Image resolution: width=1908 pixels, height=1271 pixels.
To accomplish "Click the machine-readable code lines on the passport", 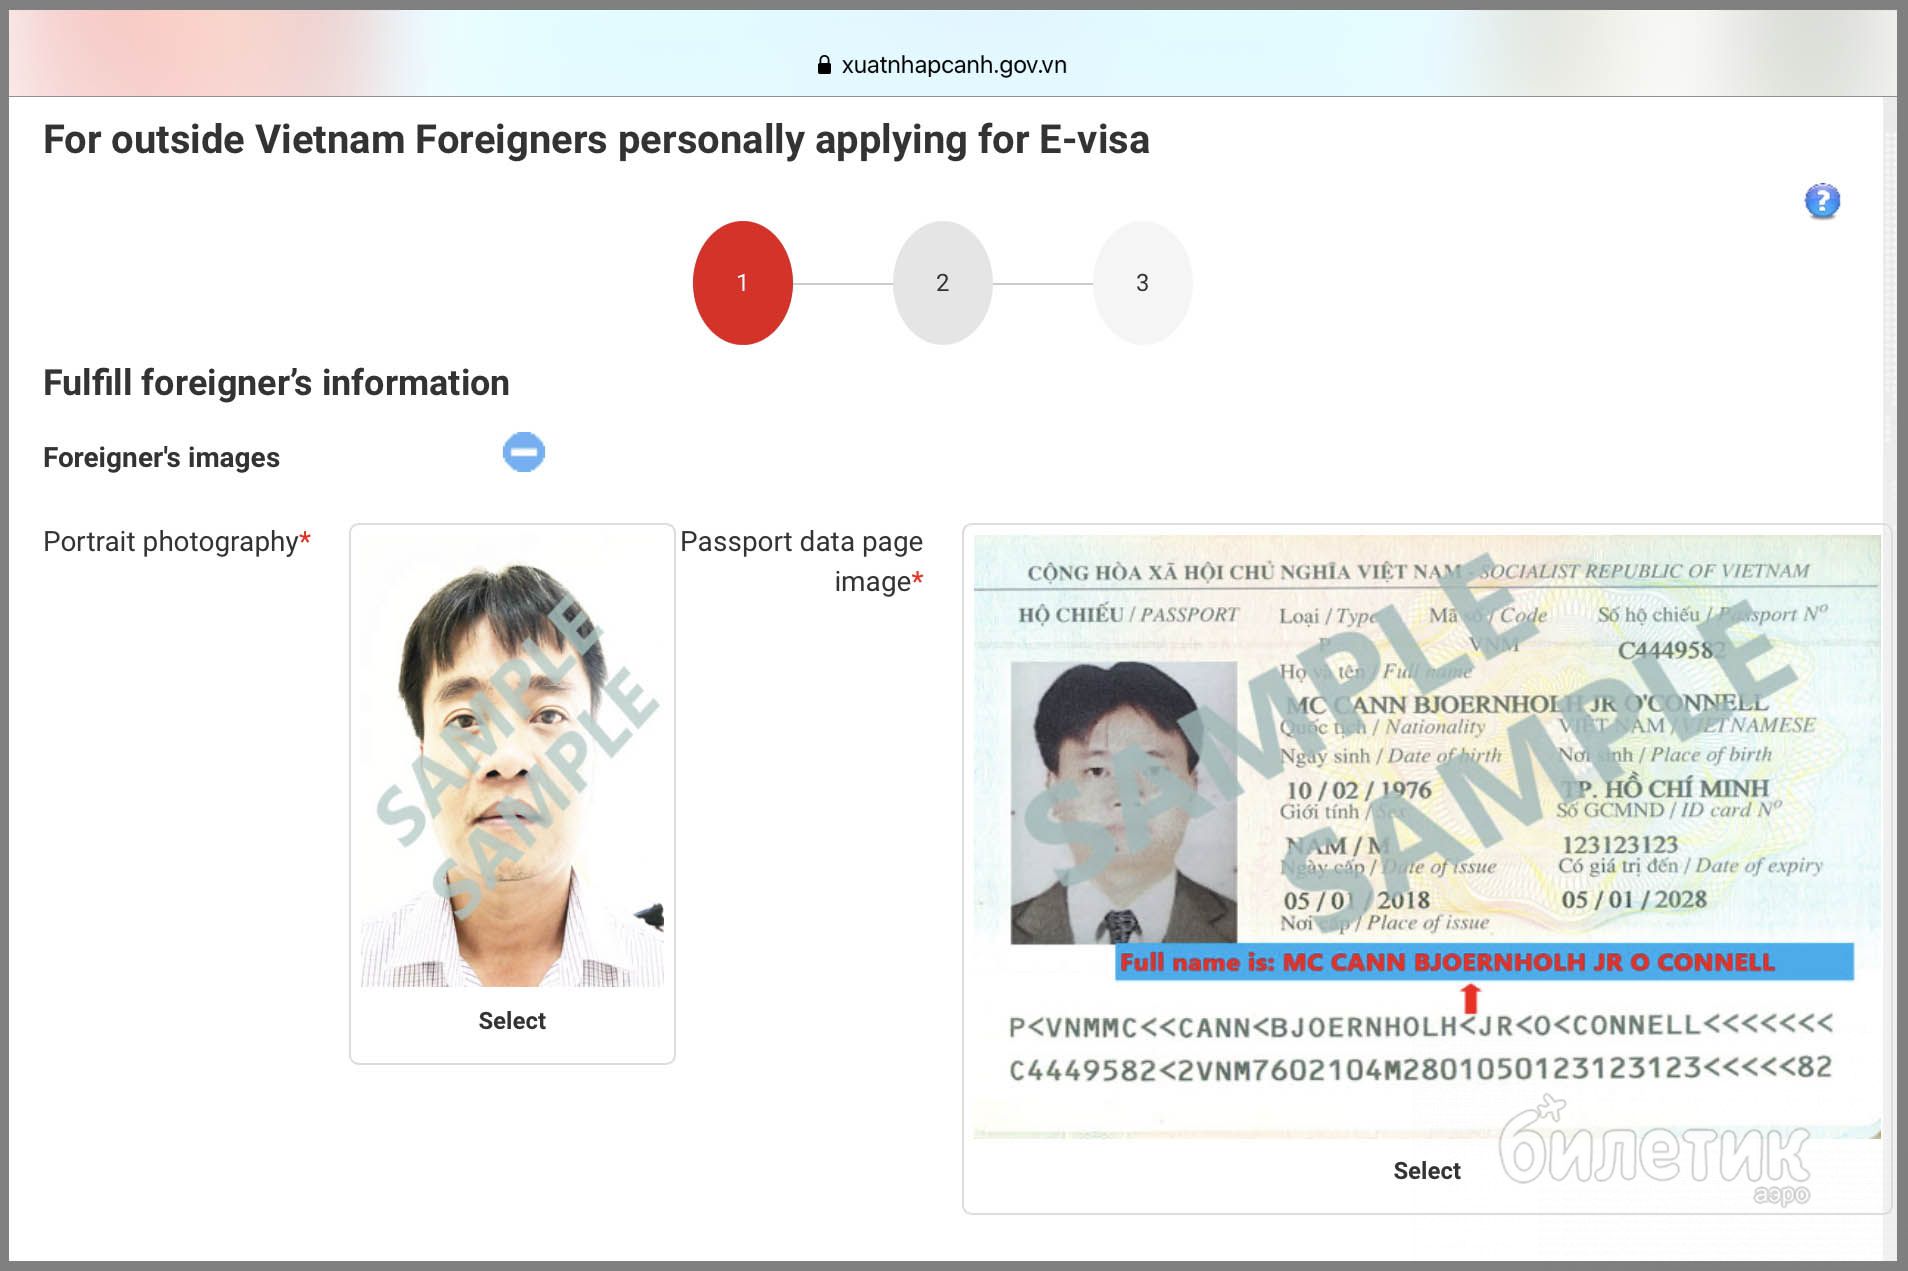I will click(1420, 1047).
